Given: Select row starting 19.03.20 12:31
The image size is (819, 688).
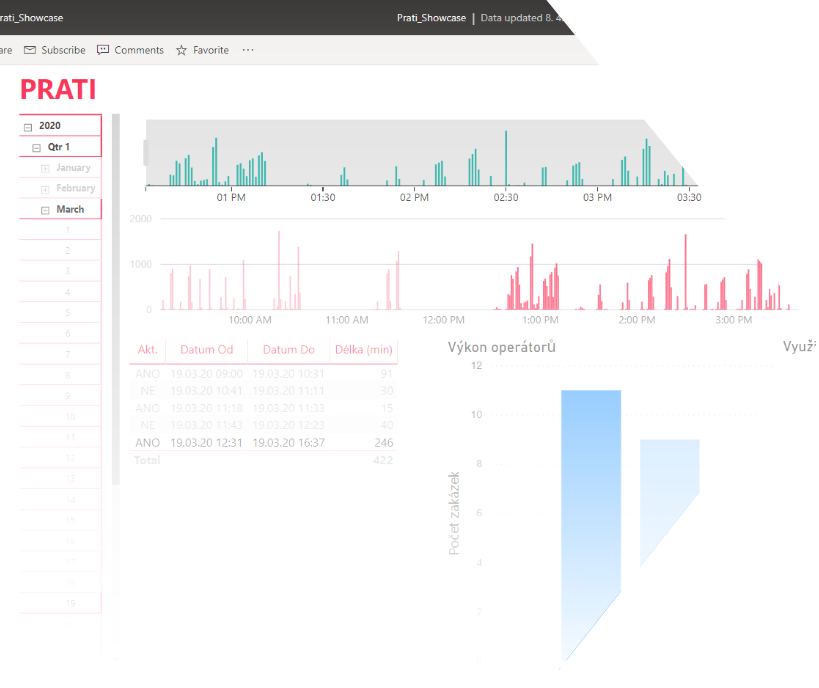Looking at the screenshot, I should (x=263, y=442).
